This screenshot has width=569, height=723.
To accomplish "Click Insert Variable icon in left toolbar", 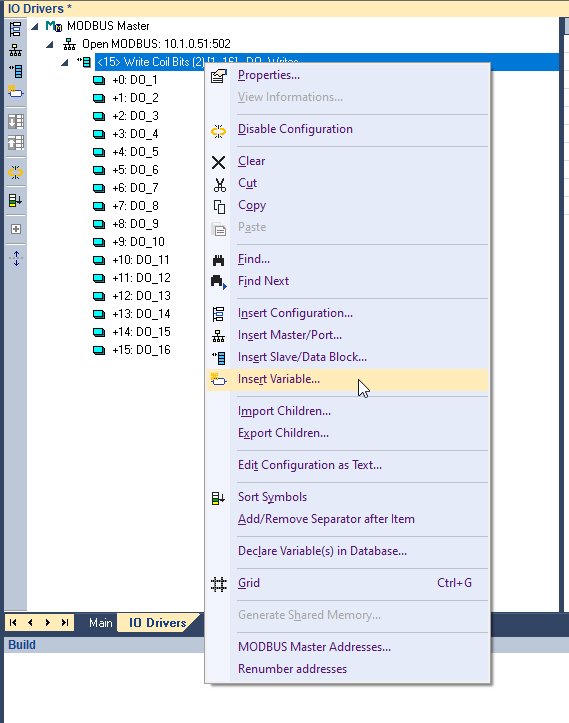I will click(15, 92).
